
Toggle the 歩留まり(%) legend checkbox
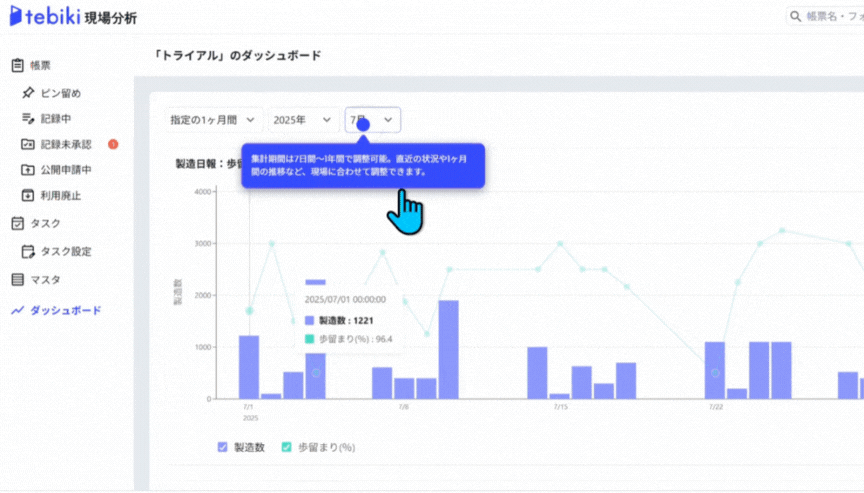click(x=287, y=447)
